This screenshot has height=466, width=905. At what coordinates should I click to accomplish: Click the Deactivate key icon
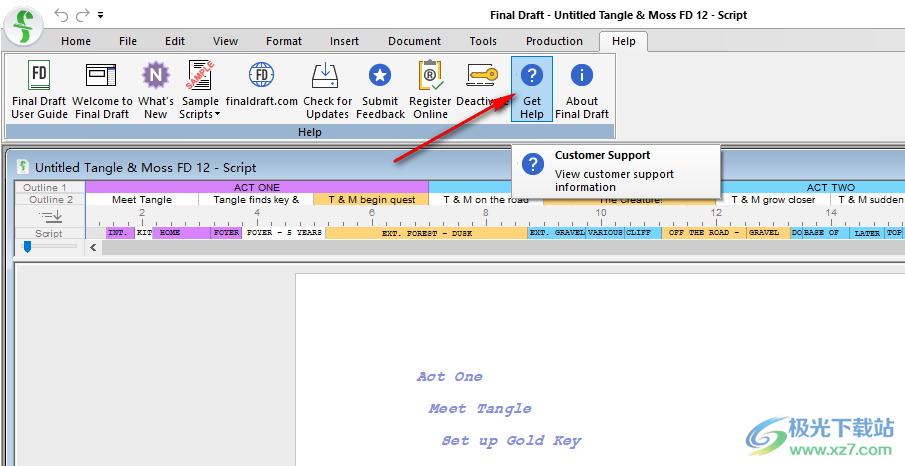pos(483,76)
